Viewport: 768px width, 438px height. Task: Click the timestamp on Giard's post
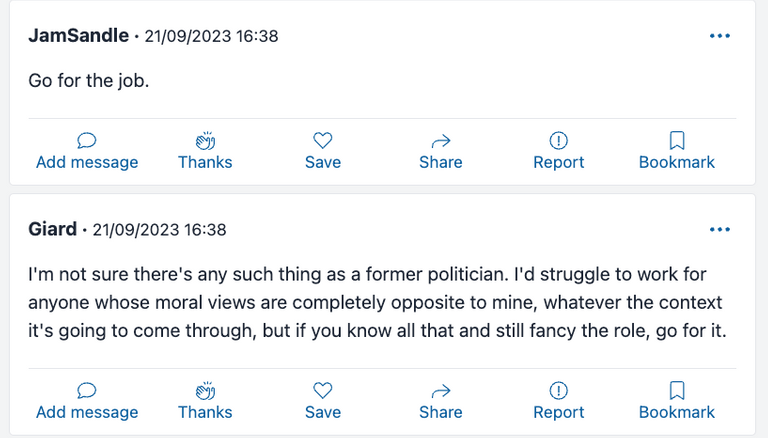tap(159, 230)
